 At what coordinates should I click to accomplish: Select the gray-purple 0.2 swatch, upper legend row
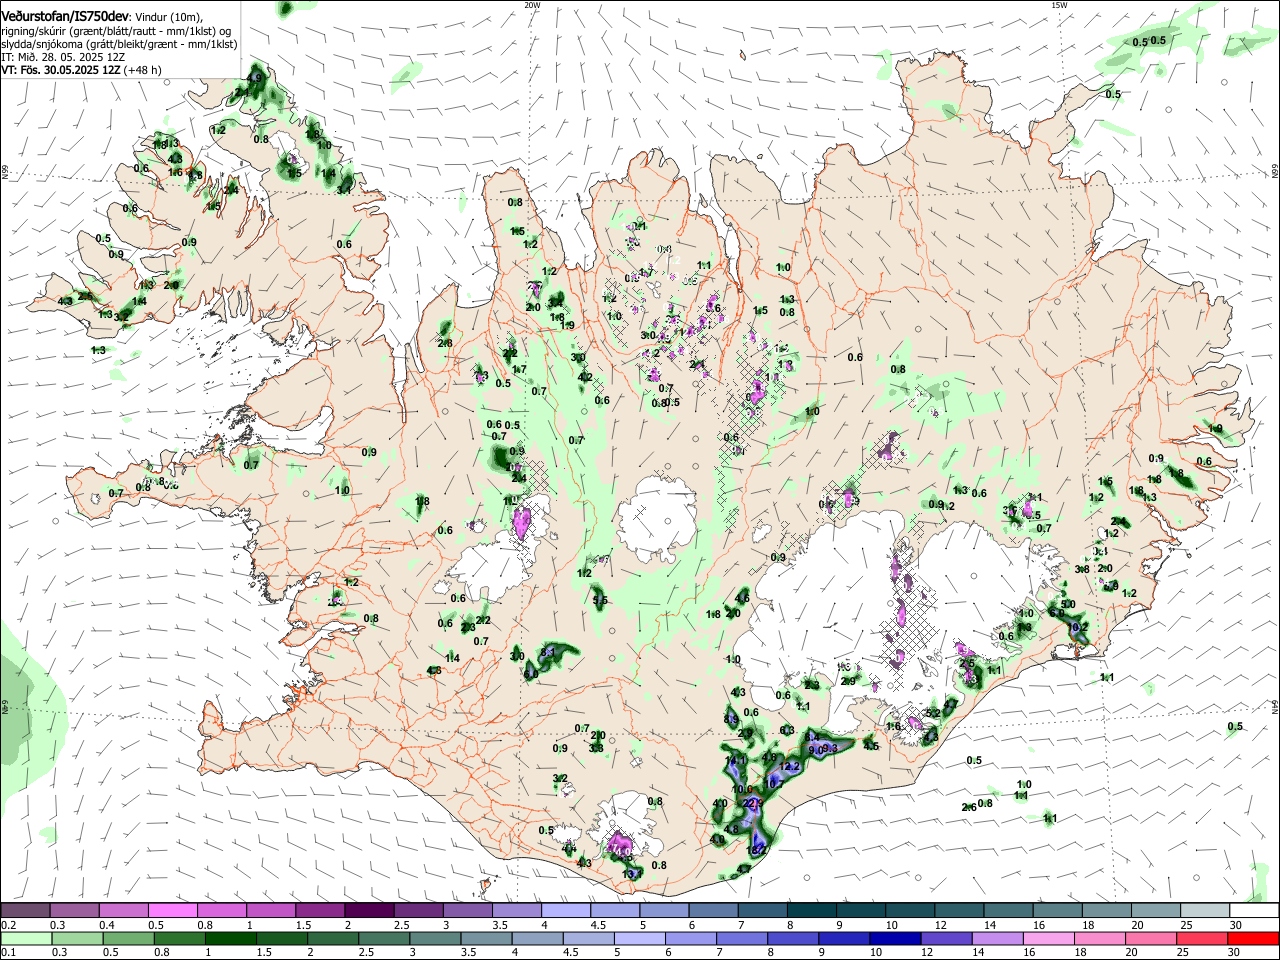pos(25,911)
